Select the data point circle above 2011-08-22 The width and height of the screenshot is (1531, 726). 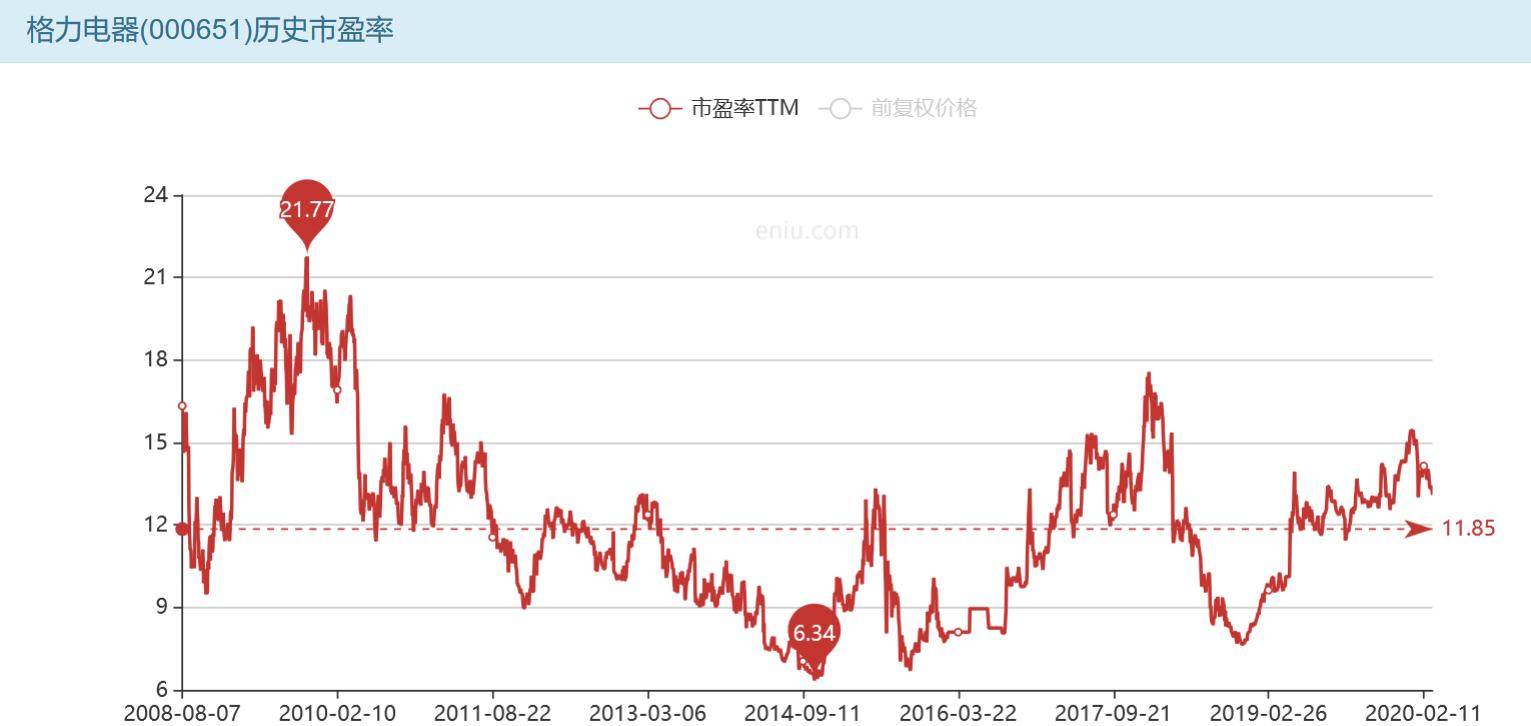(x=492, y=537)
